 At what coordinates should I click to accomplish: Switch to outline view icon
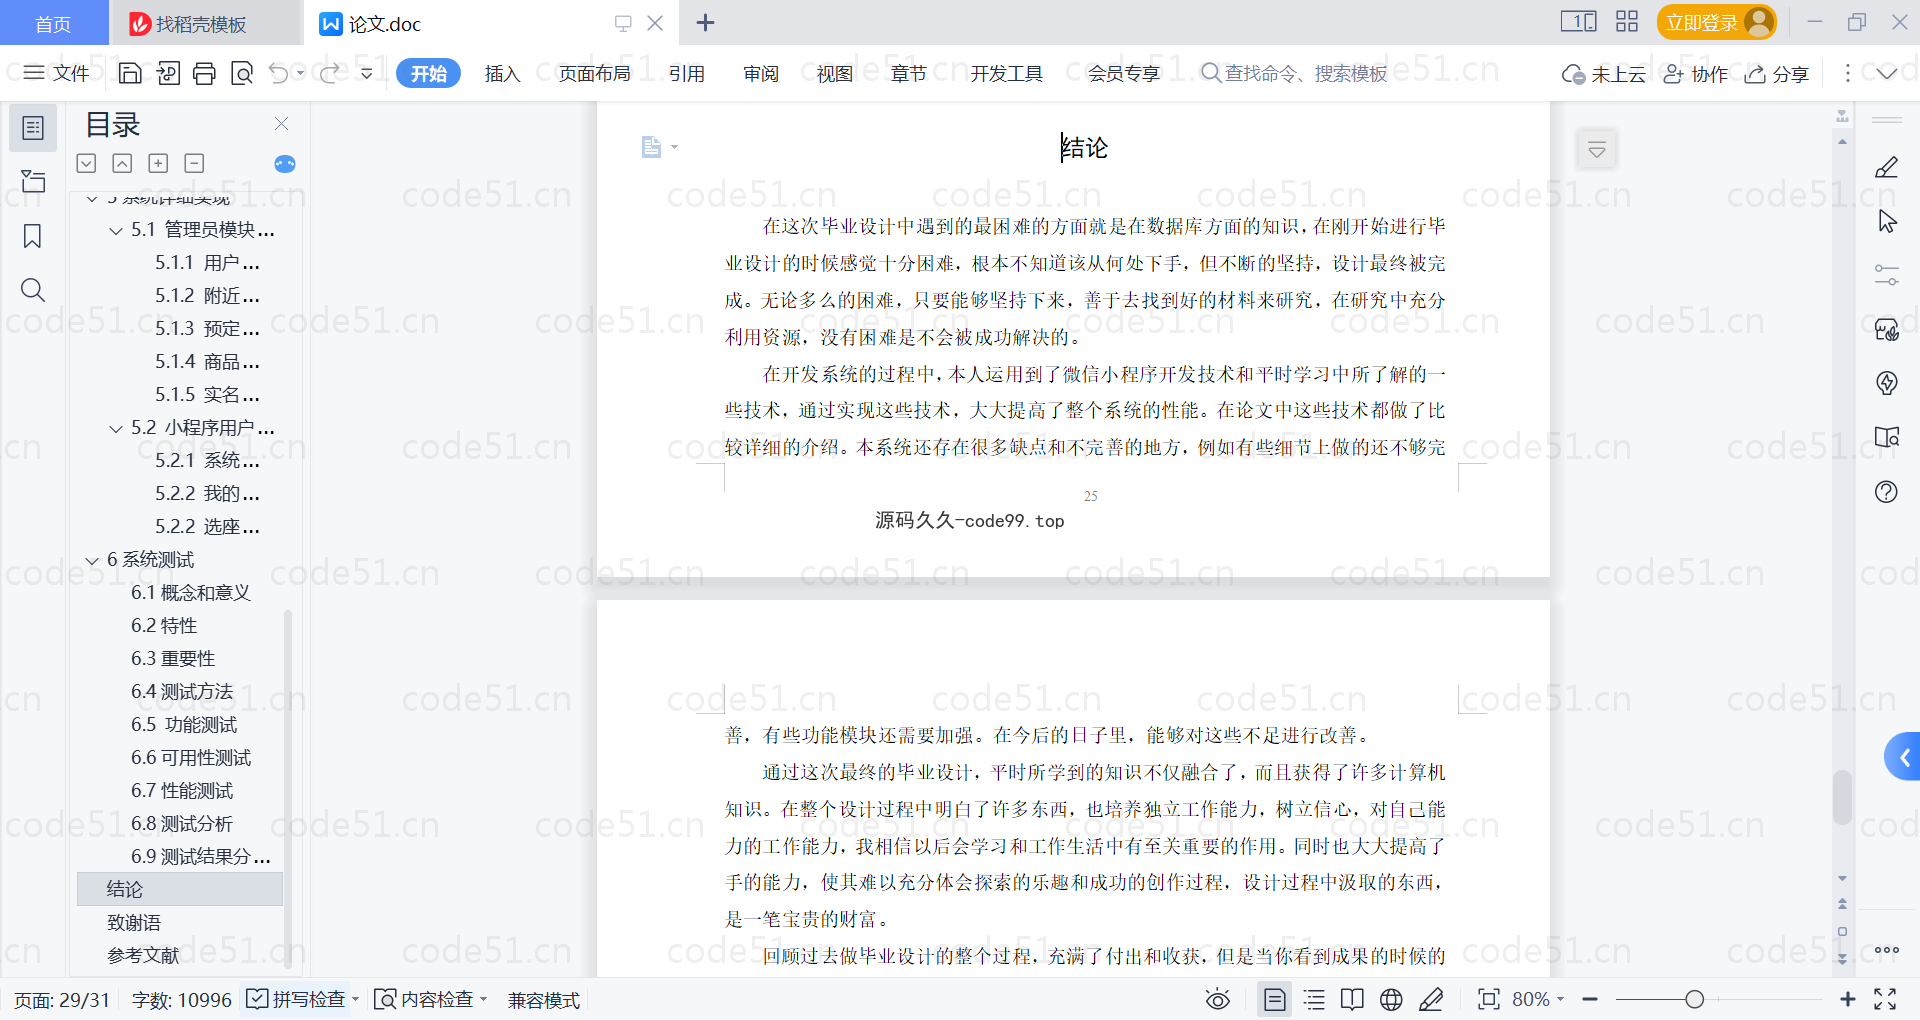tap(1314, 999)
